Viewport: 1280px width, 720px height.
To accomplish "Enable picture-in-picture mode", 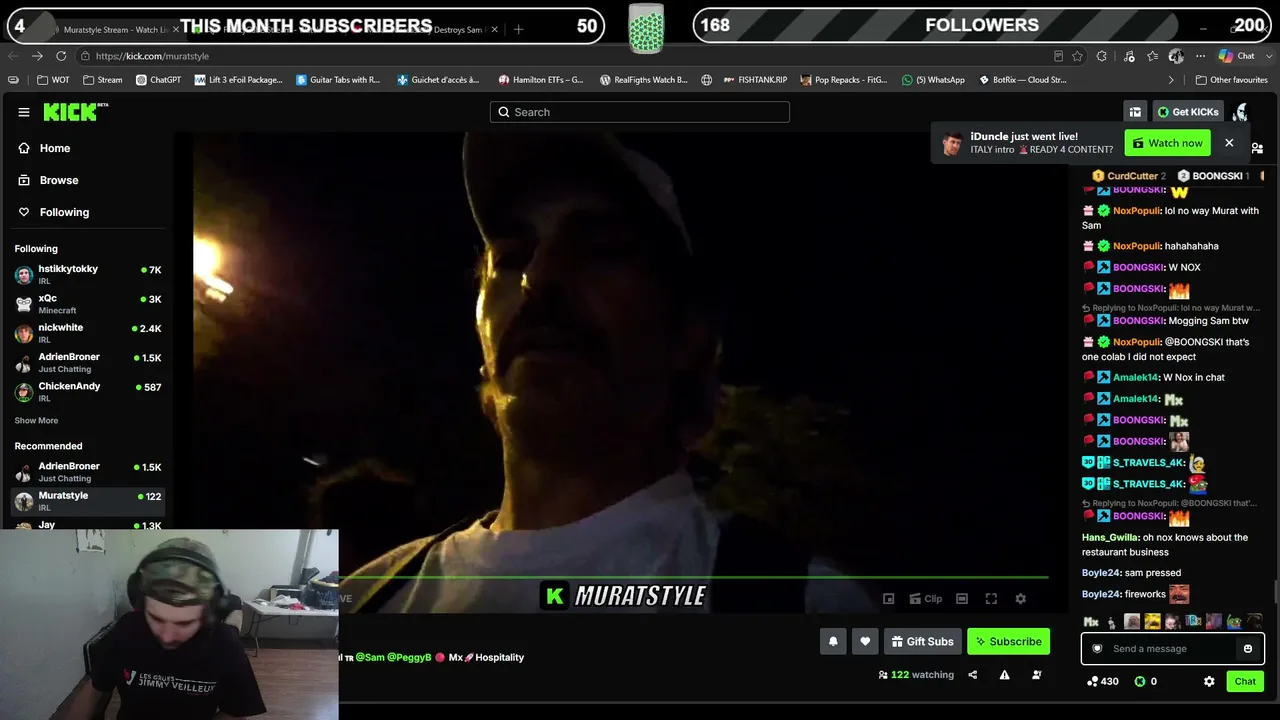I will pyautogui.click(x=888, y=599).
